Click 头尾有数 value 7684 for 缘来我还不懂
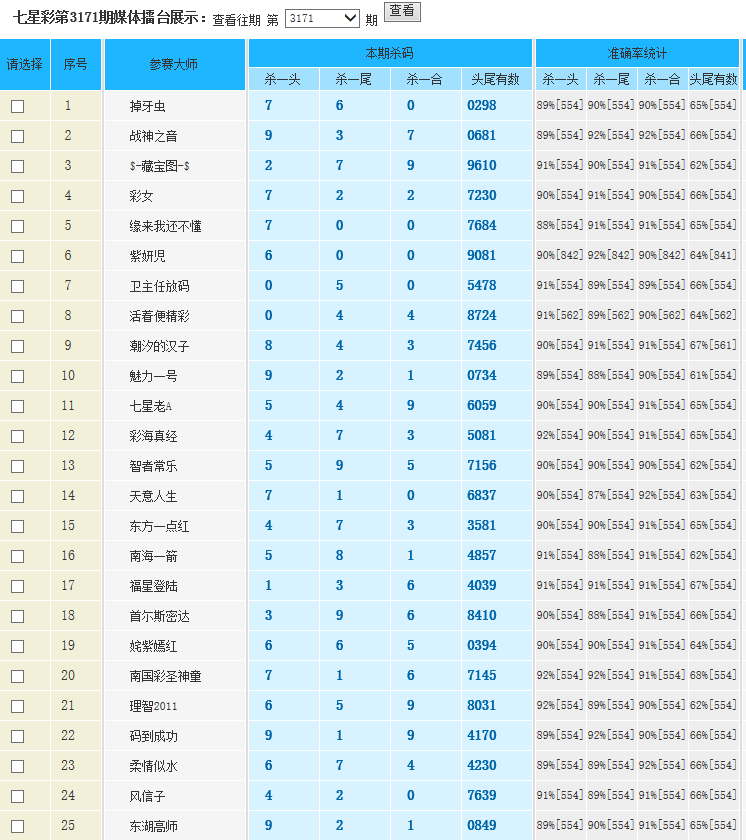The height and width of the screenshot is (840, 746). (x=481, y=226)
